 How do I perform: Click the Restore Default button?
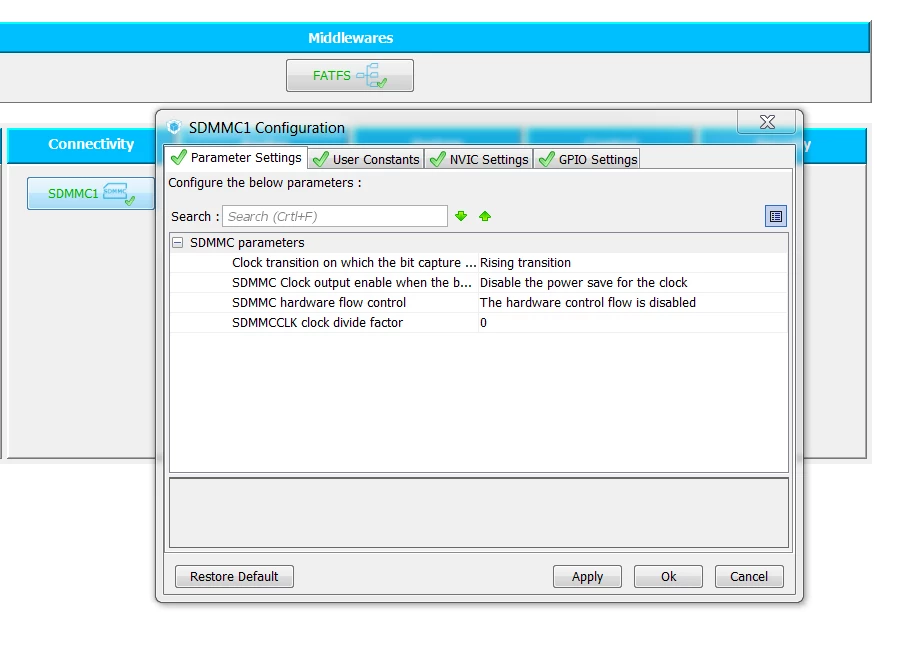234,577
